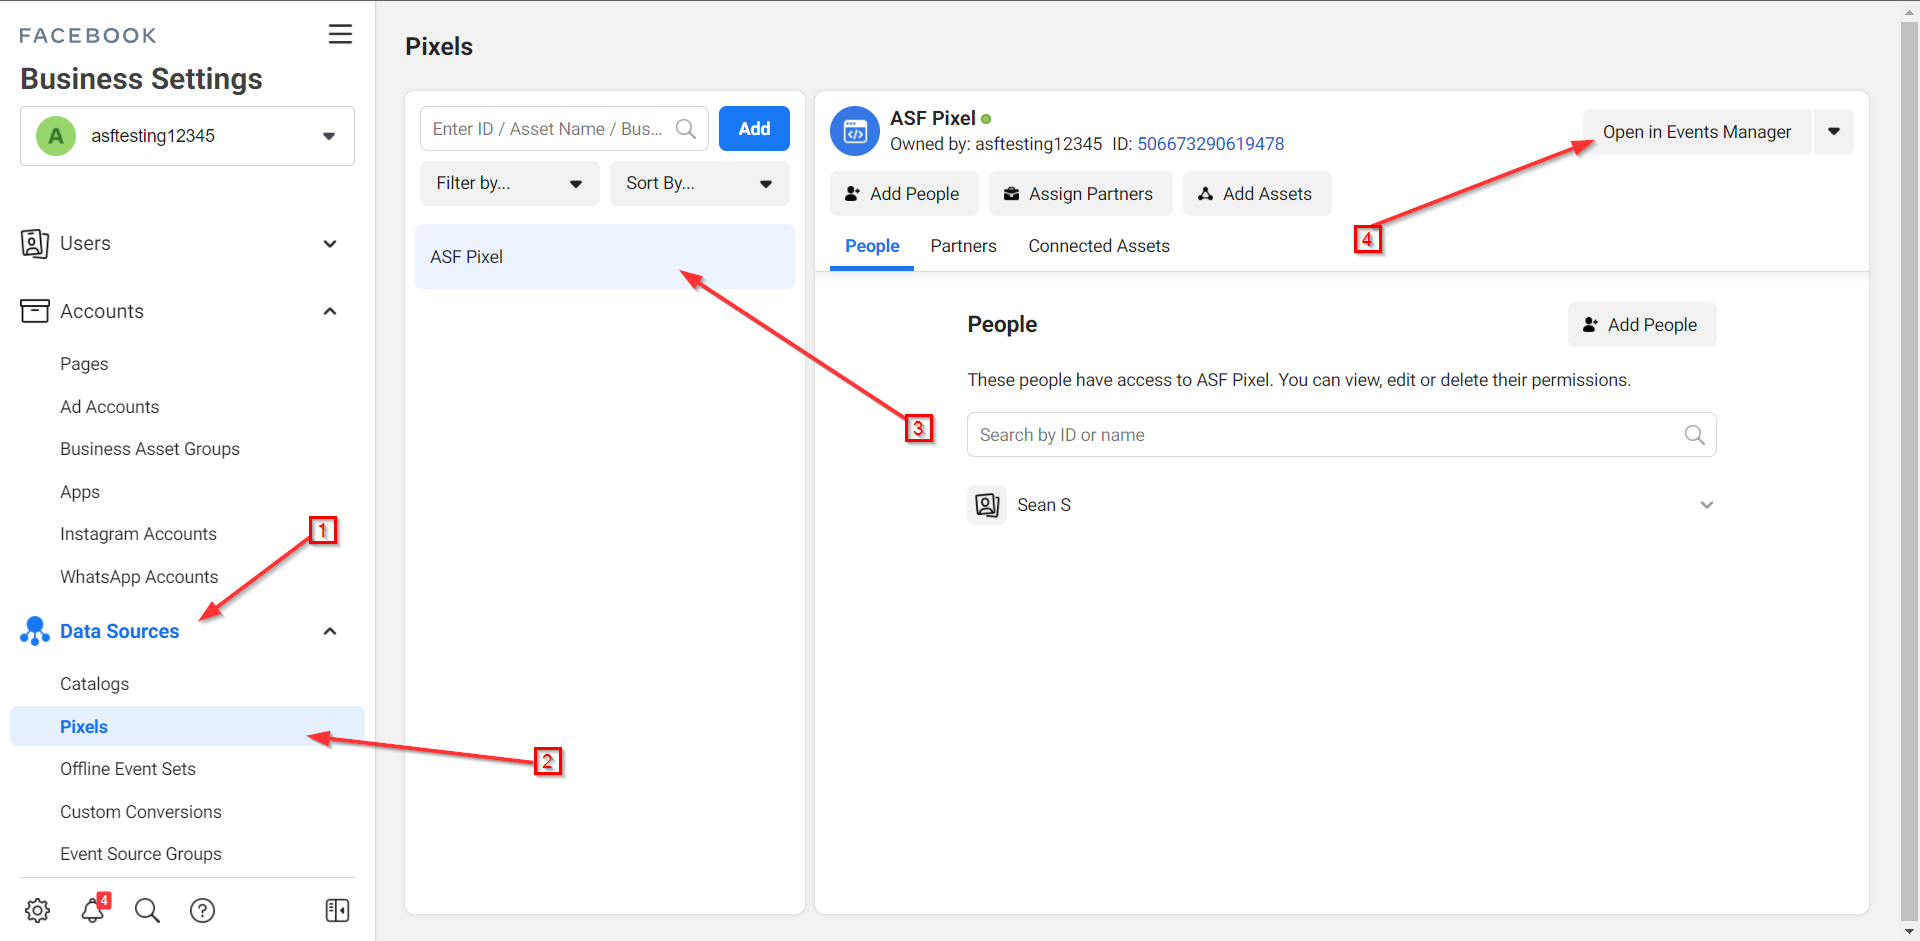Click the green active status dot
This screenshot has width=1920, height=941.
point(986,119)
